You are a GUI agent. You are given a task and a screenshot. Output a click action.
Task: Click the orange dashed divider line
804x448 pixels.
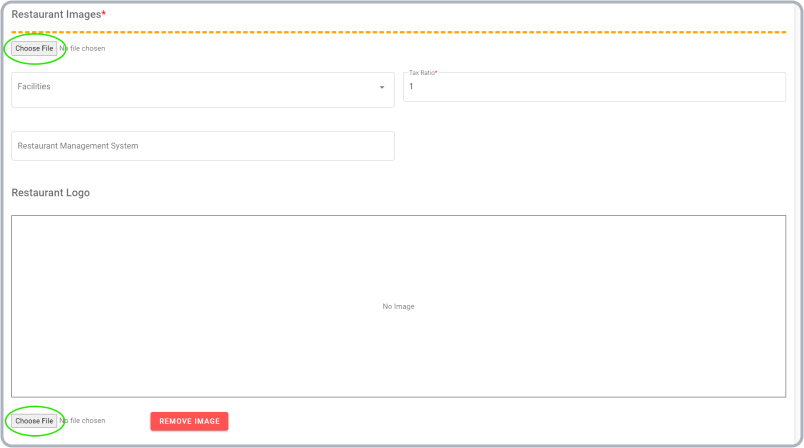click(x=398, y=32)
